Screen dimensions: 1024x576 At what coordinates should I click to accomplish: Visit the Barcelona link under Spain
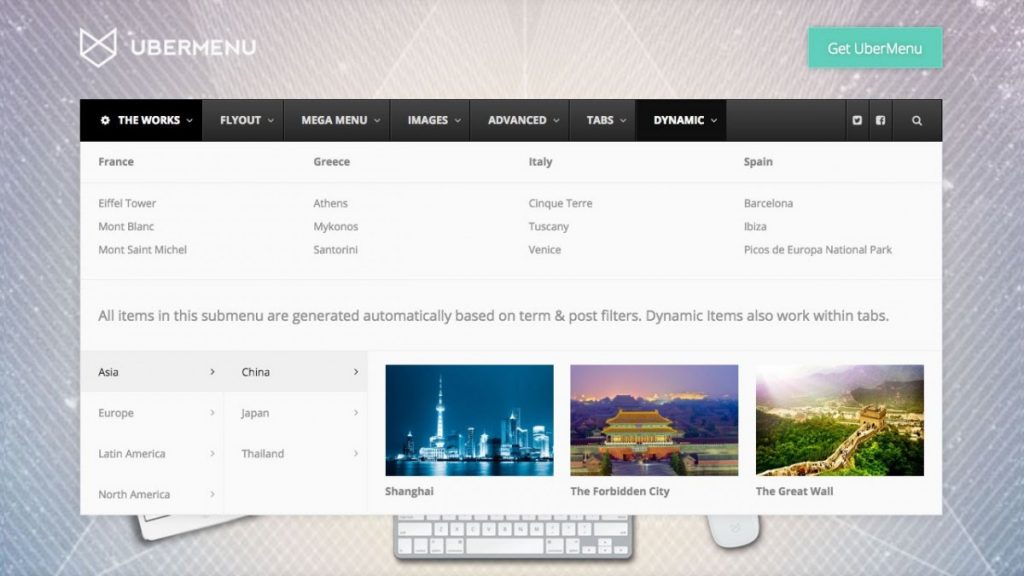click(x=769, y=203)
